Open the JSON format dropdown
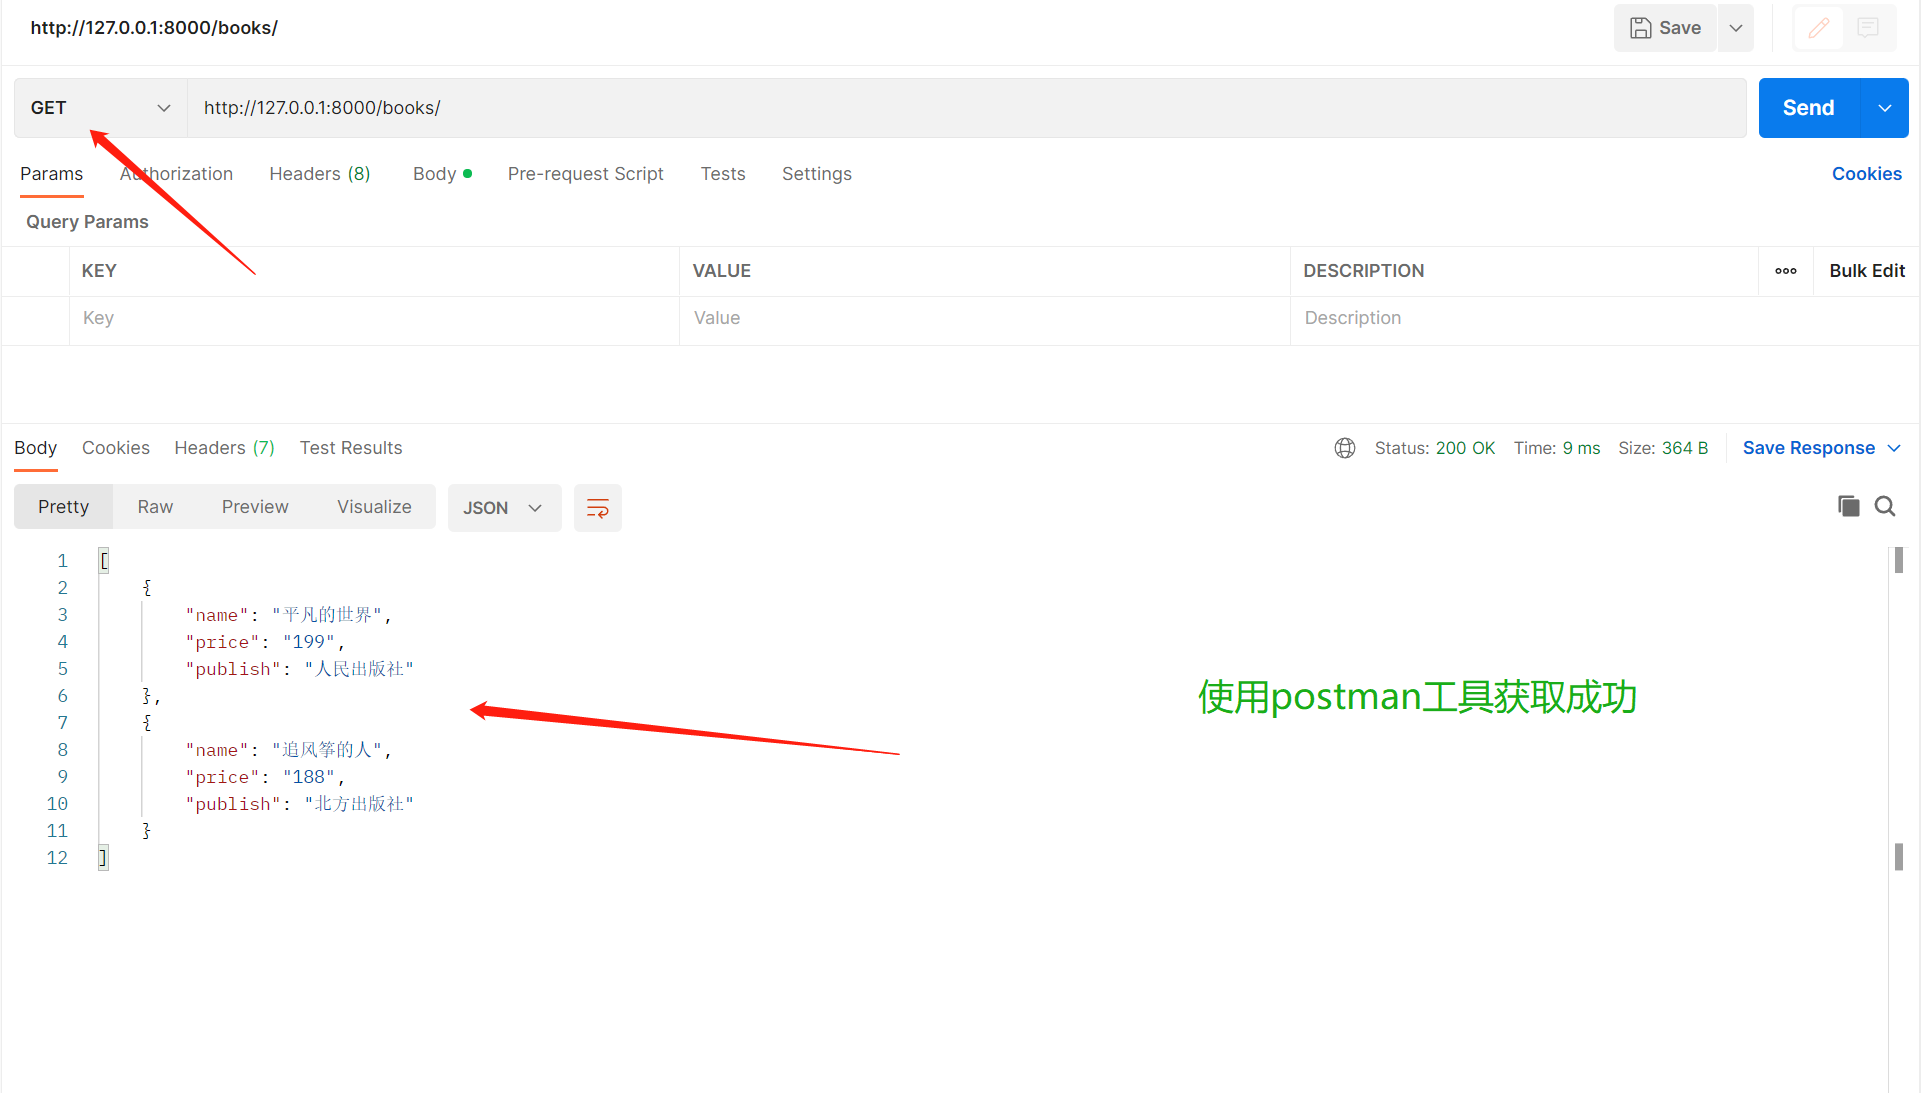This screenshot has width=1923, height=1093. point(503,508)
